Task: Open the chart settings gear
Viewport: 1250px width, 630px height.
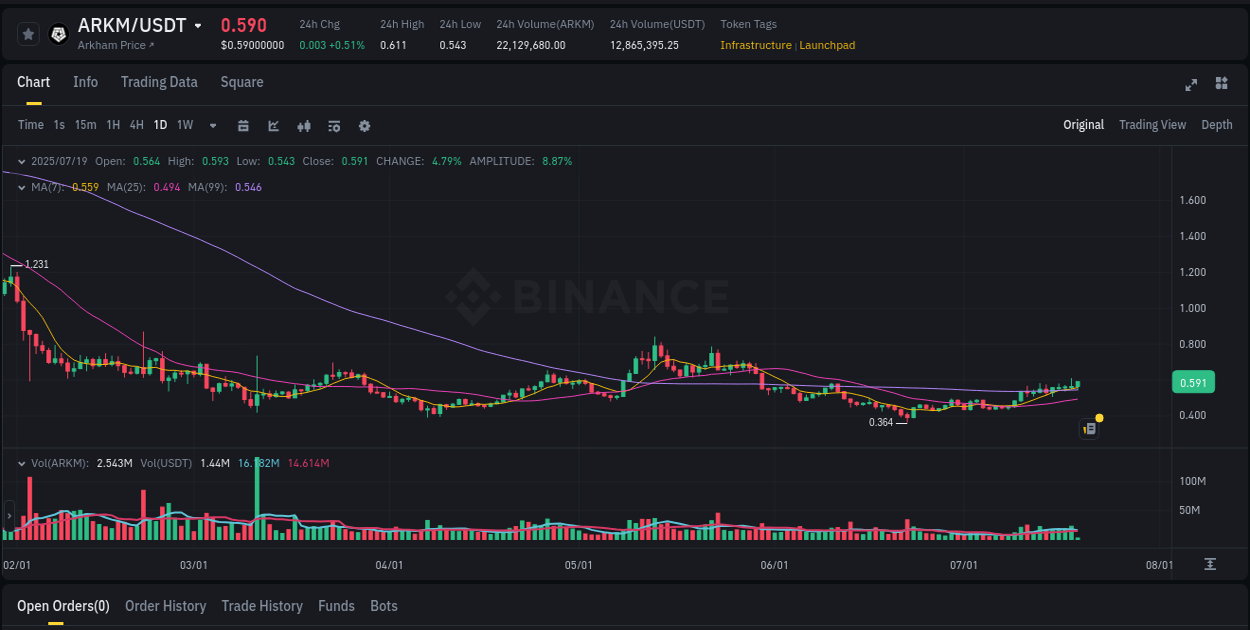Action: click(x=364, y=125)
